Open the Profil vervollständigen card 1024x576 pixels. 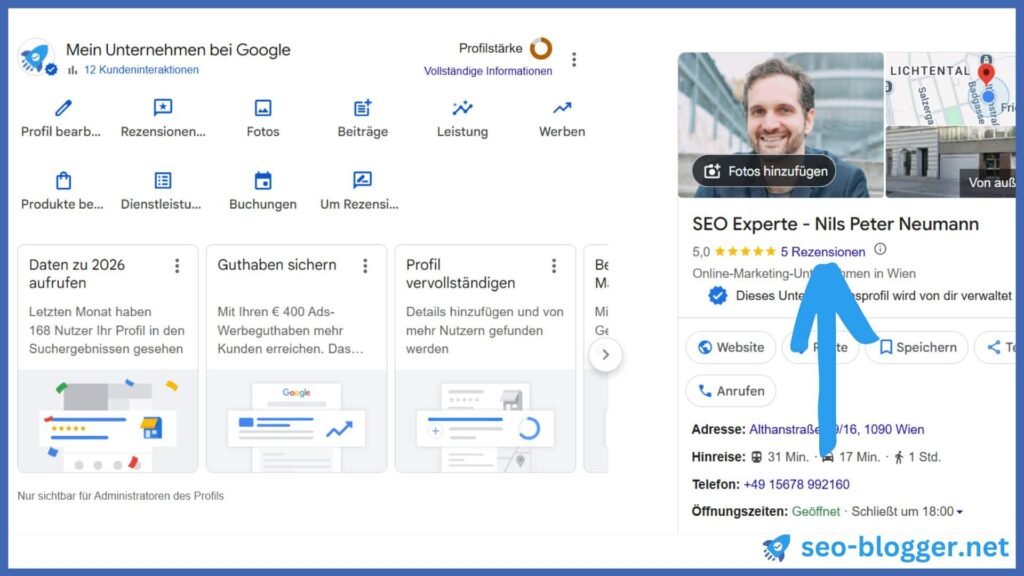[485, 359]
